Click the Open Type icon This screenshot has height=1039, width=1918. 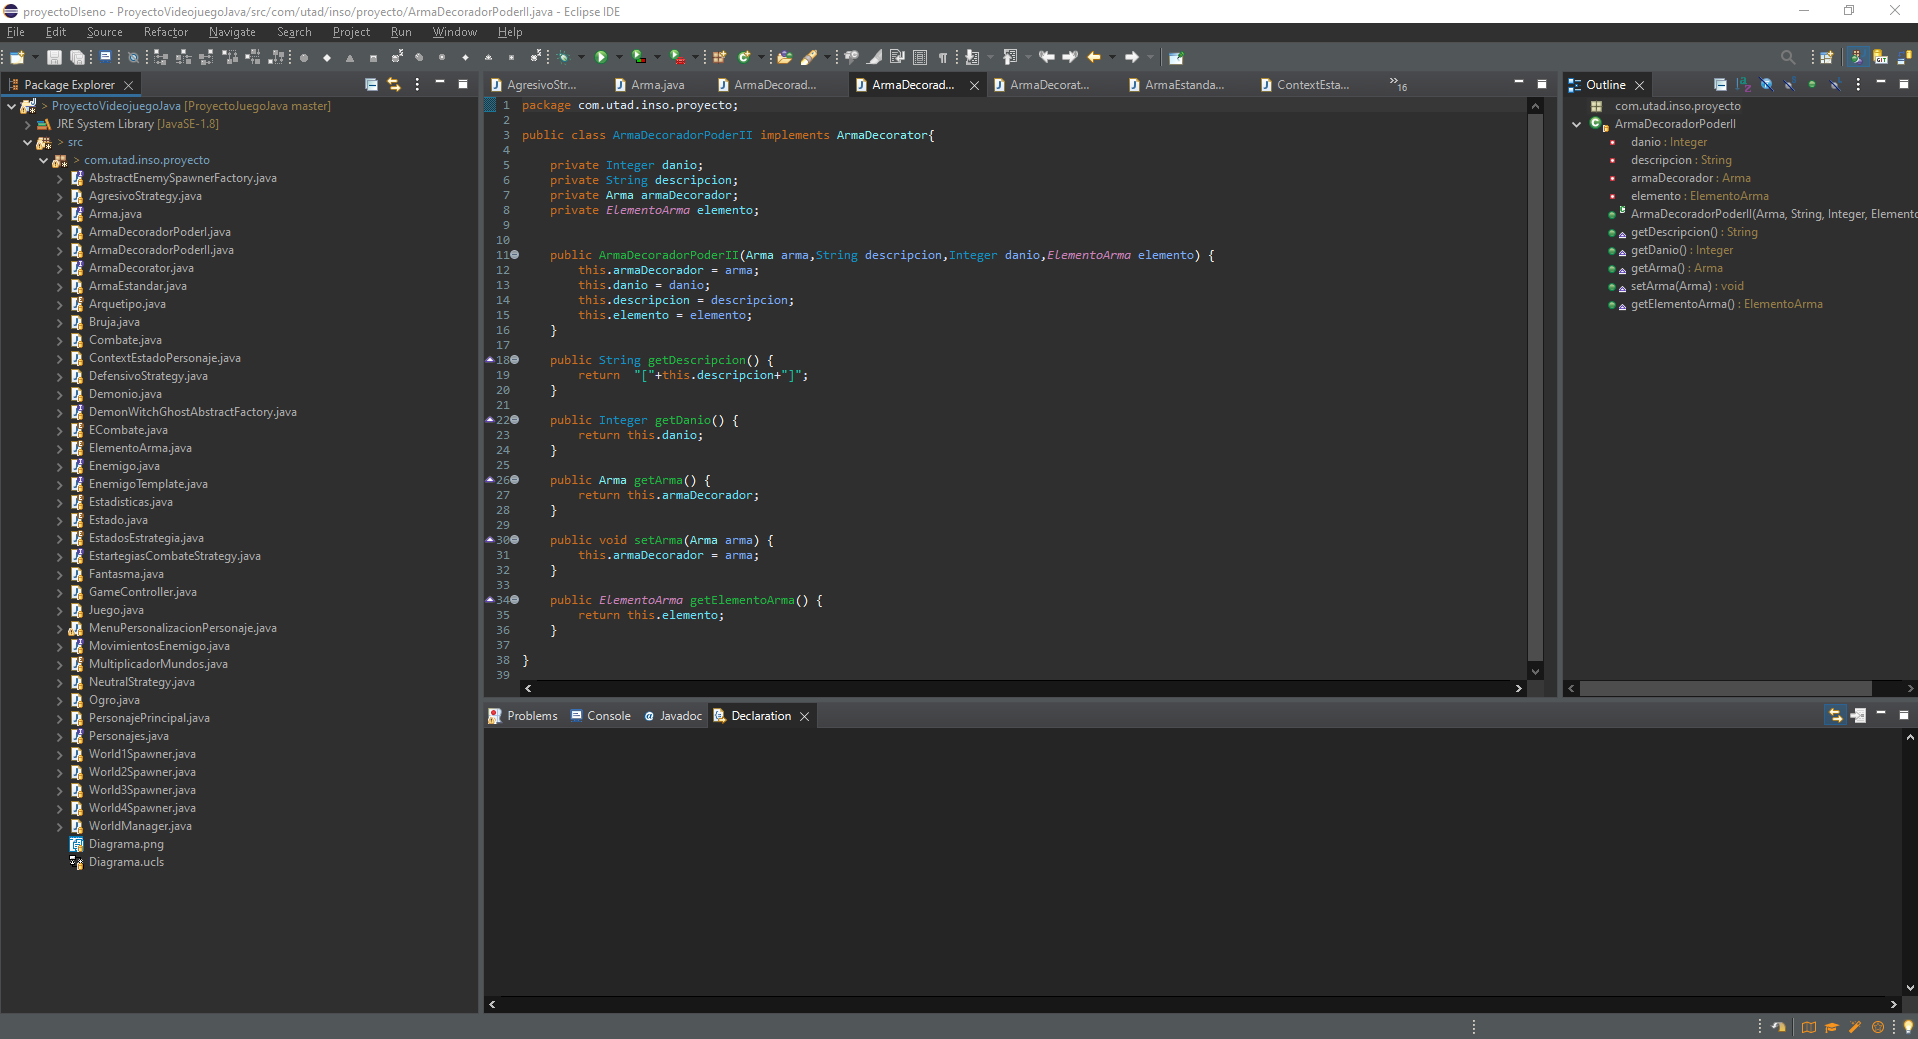pos(784,57)
